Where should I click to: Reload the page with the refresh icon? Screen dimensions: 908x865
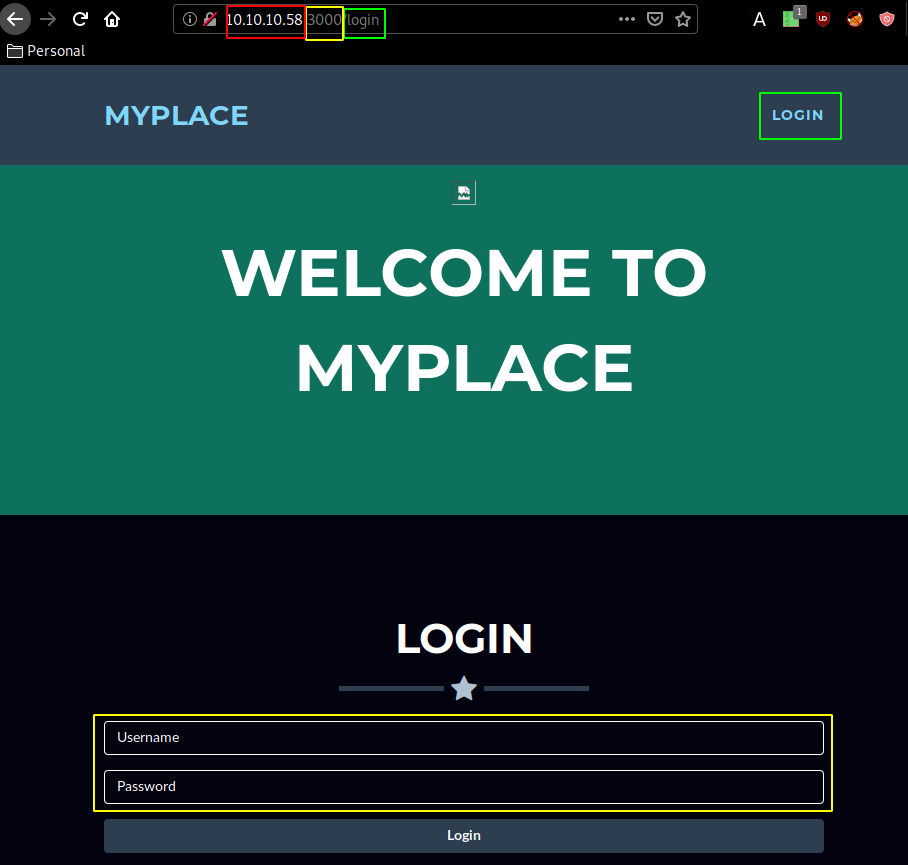pyautogui.click(x=80, y=19)
